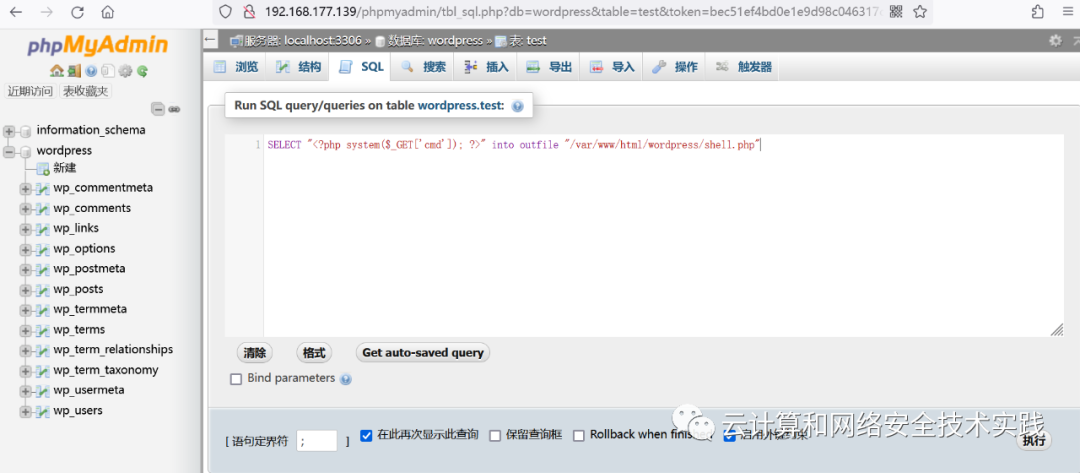Viewport: 1080px width, 473px height.
Task: Check the Bind parameters checkbox
Action: click(236, 379)
